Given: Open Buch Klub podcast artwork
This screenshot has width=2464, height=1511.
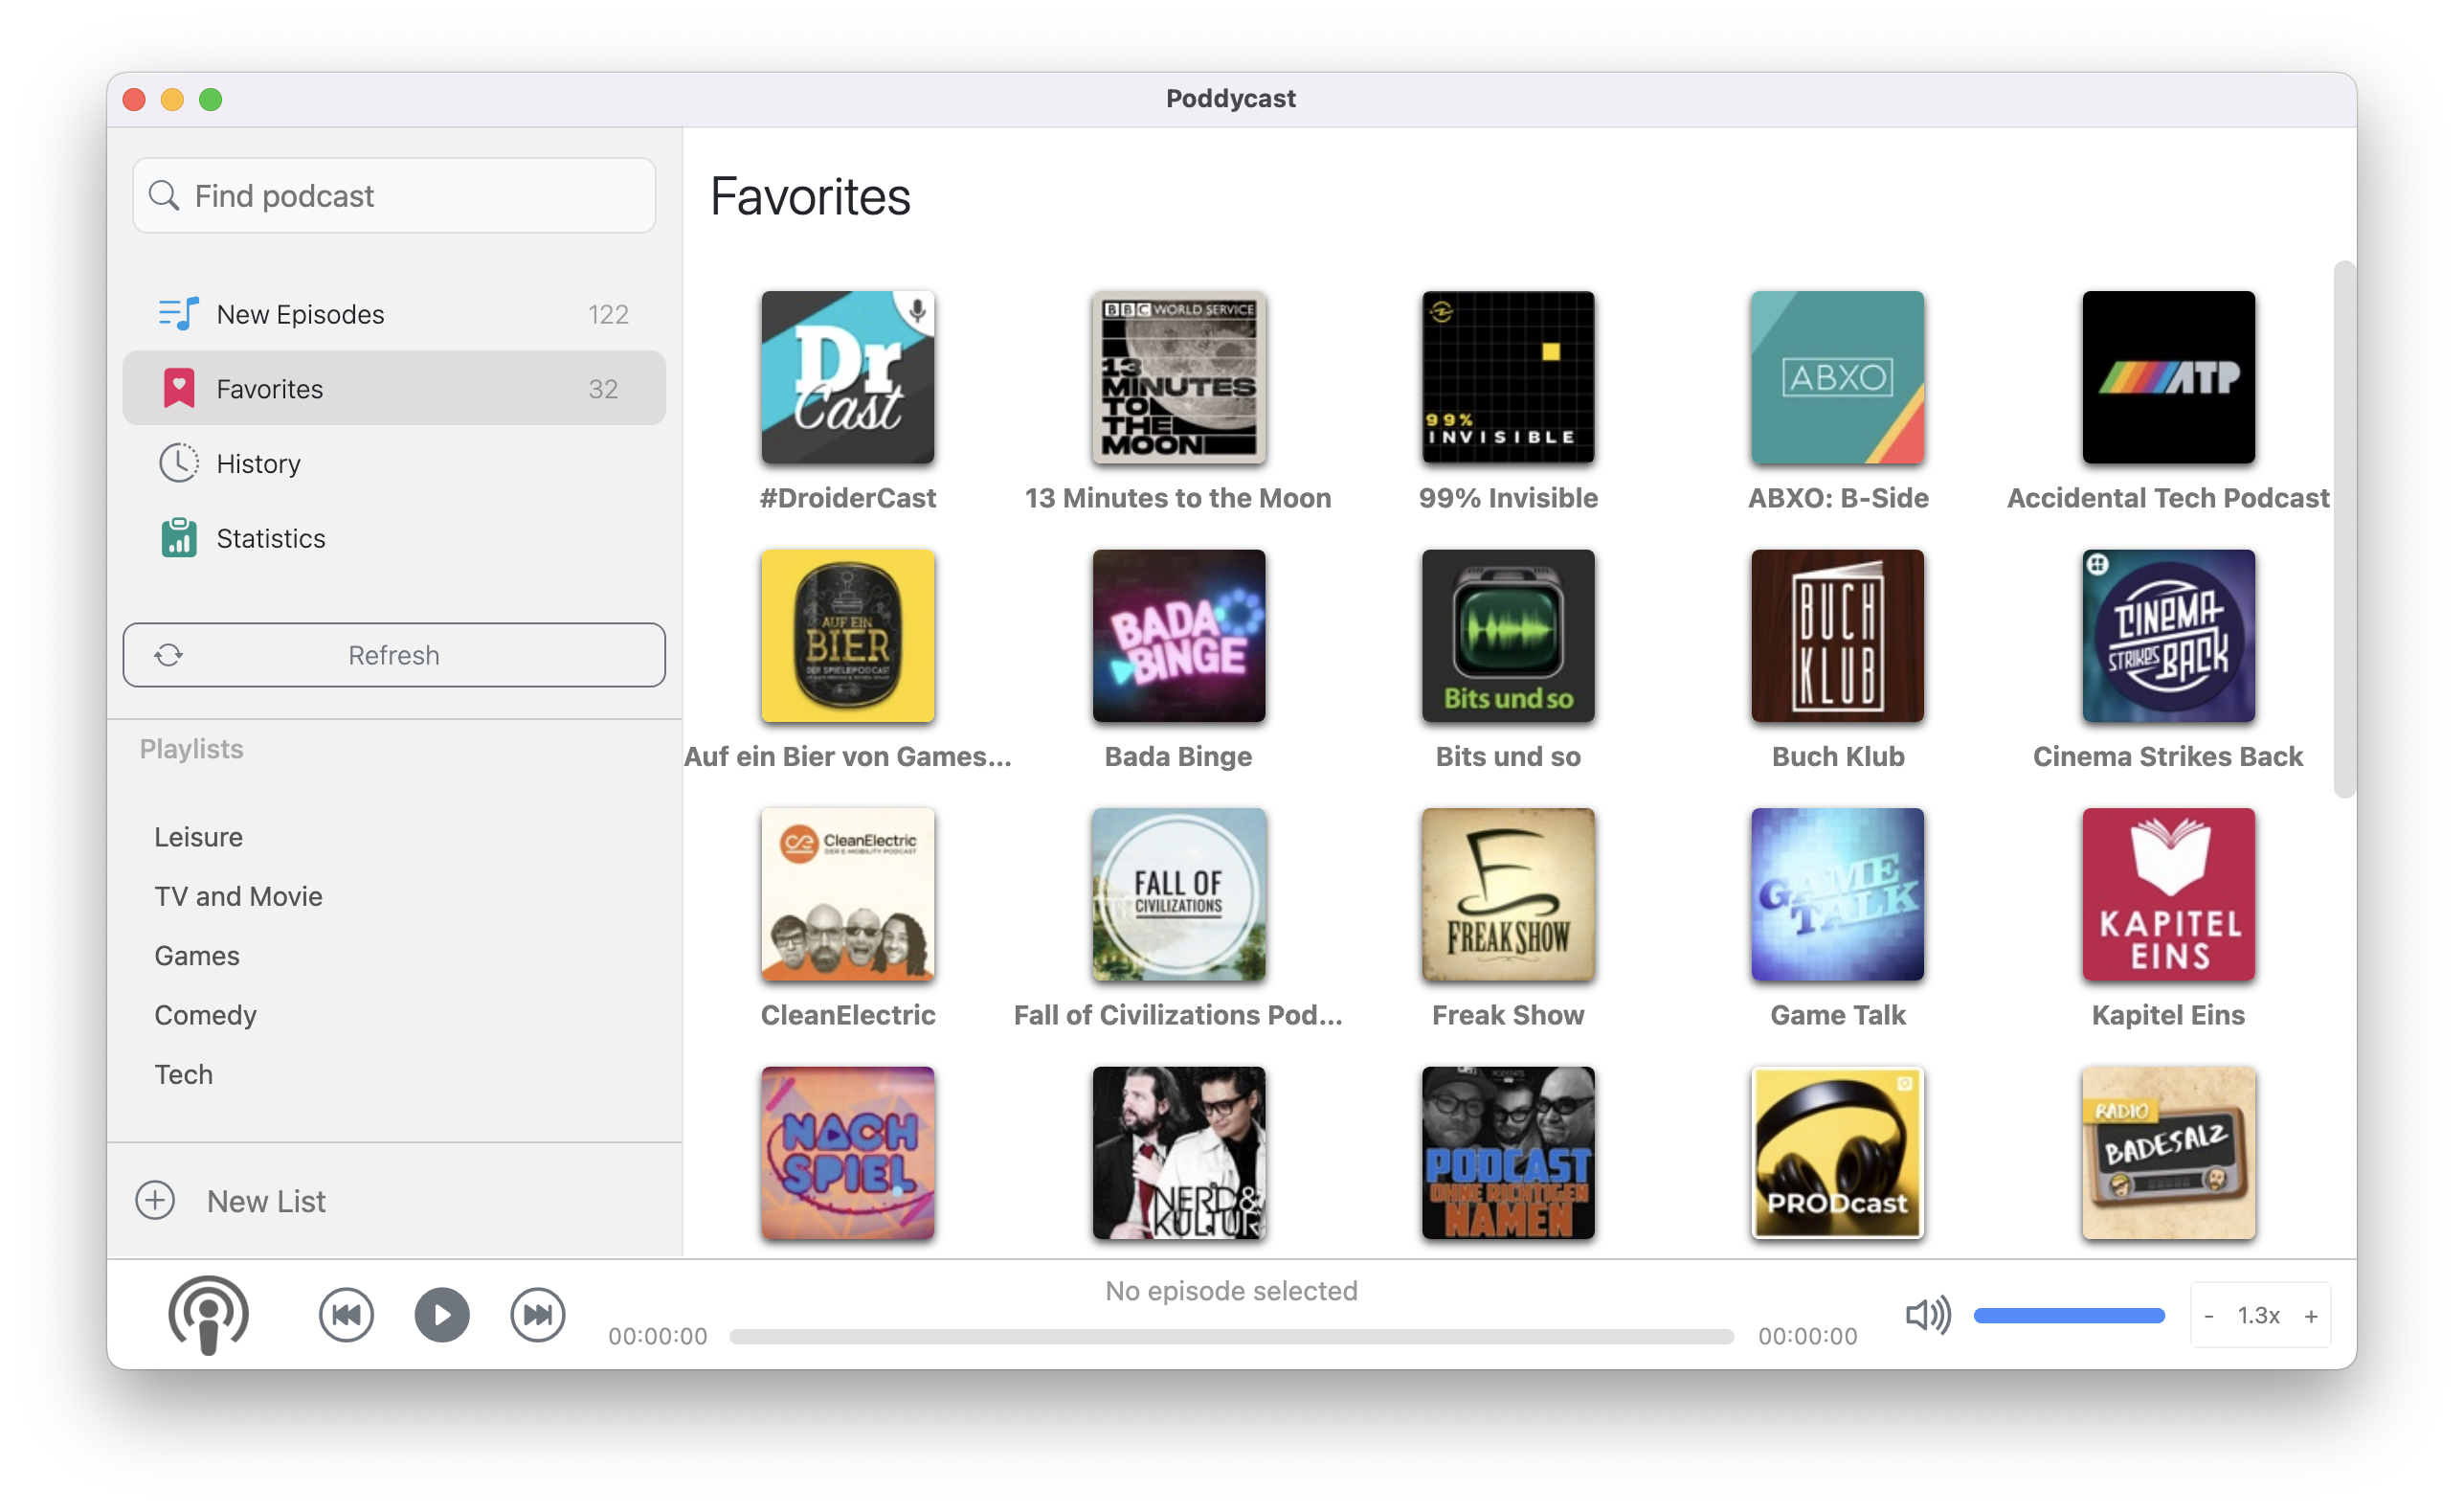Looking at the screenshot, I should [x=1837, y=635].
